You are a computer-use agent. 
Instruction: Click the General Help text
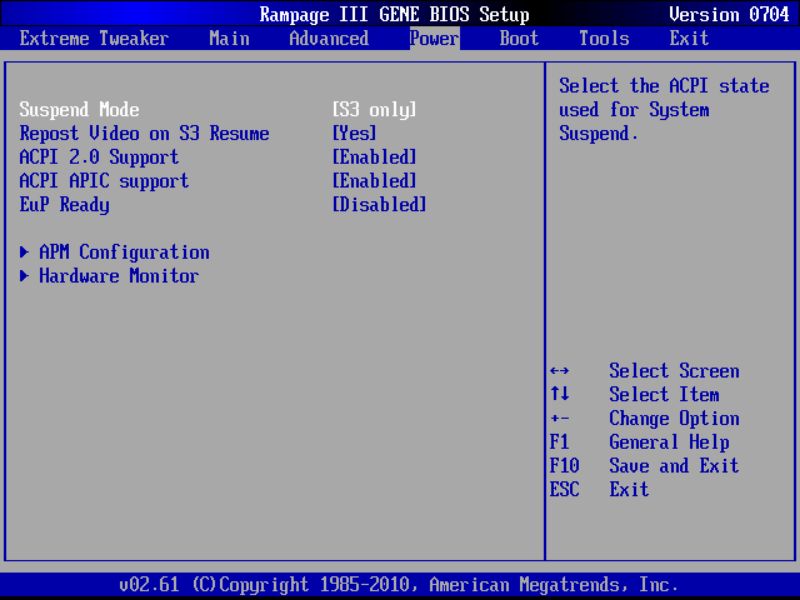click(x=669, y=442)
